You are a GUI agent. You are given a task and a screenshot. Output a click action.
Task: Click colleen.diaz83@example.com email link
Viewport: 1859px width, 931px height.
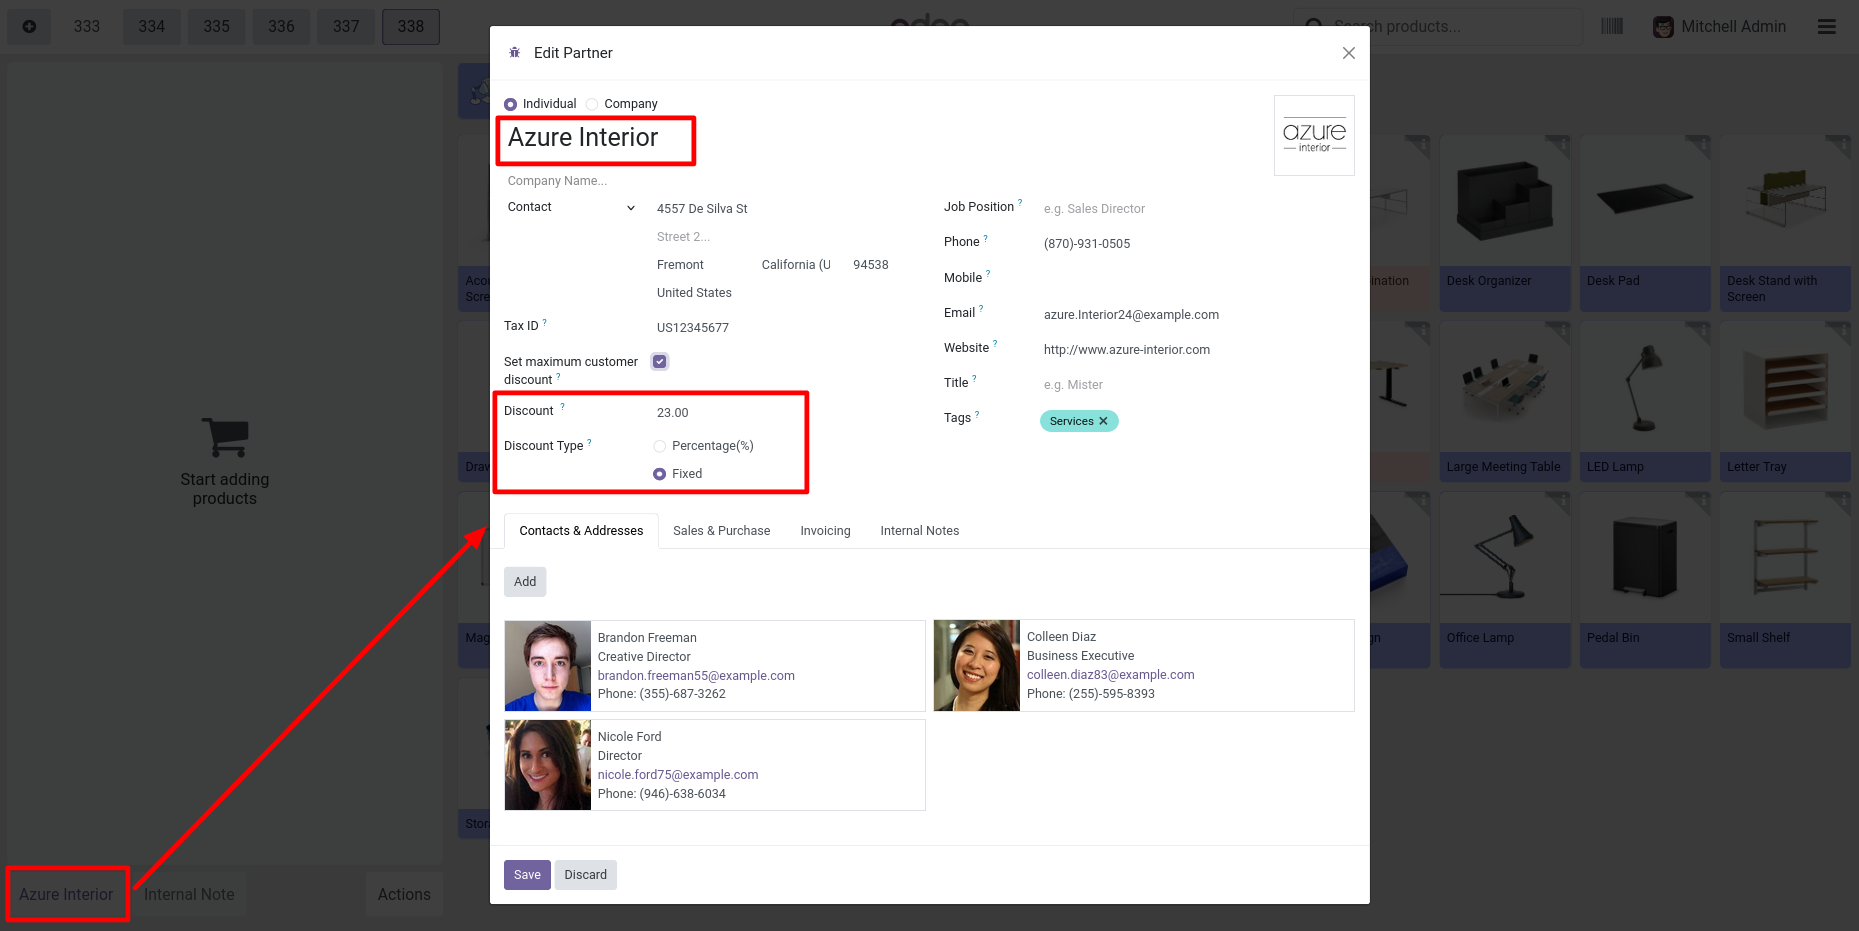click(x=1110, y=675)
